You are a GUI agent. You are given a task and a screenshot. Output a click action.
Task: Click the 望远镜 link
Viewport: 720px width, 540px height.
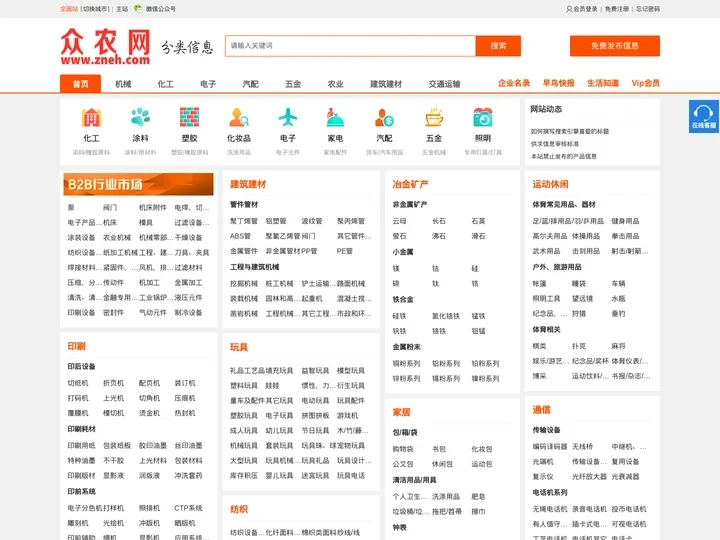(582, 298)
